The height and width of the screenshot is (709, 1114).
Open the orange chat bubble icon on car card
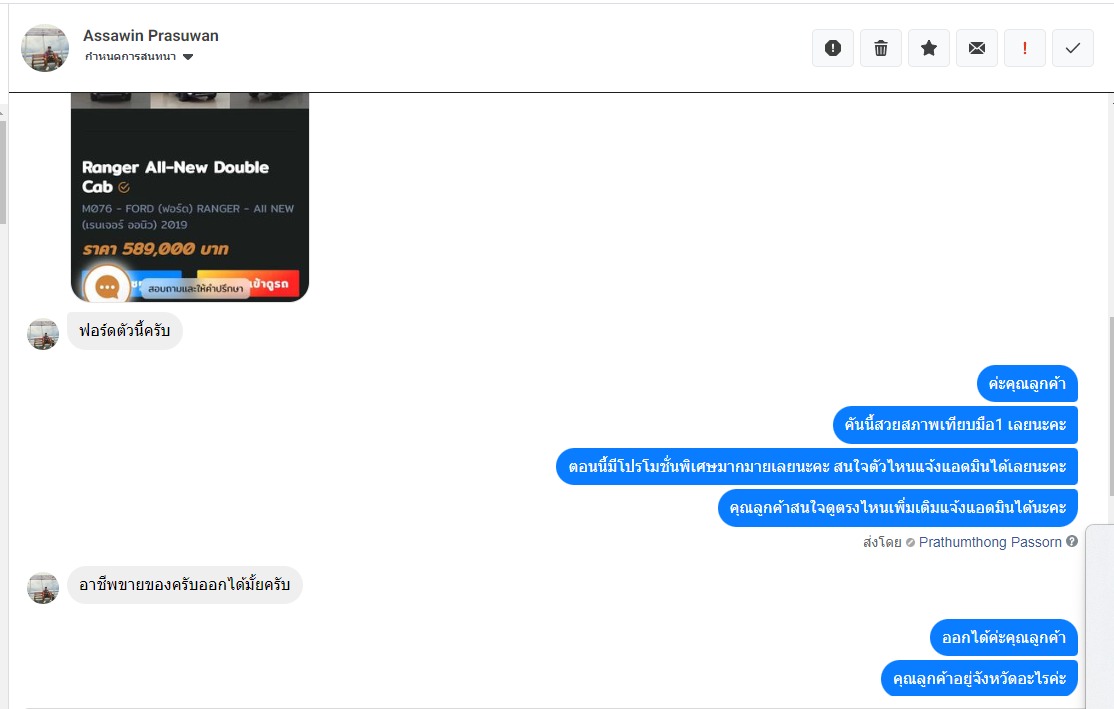click(x=107, y=287)
